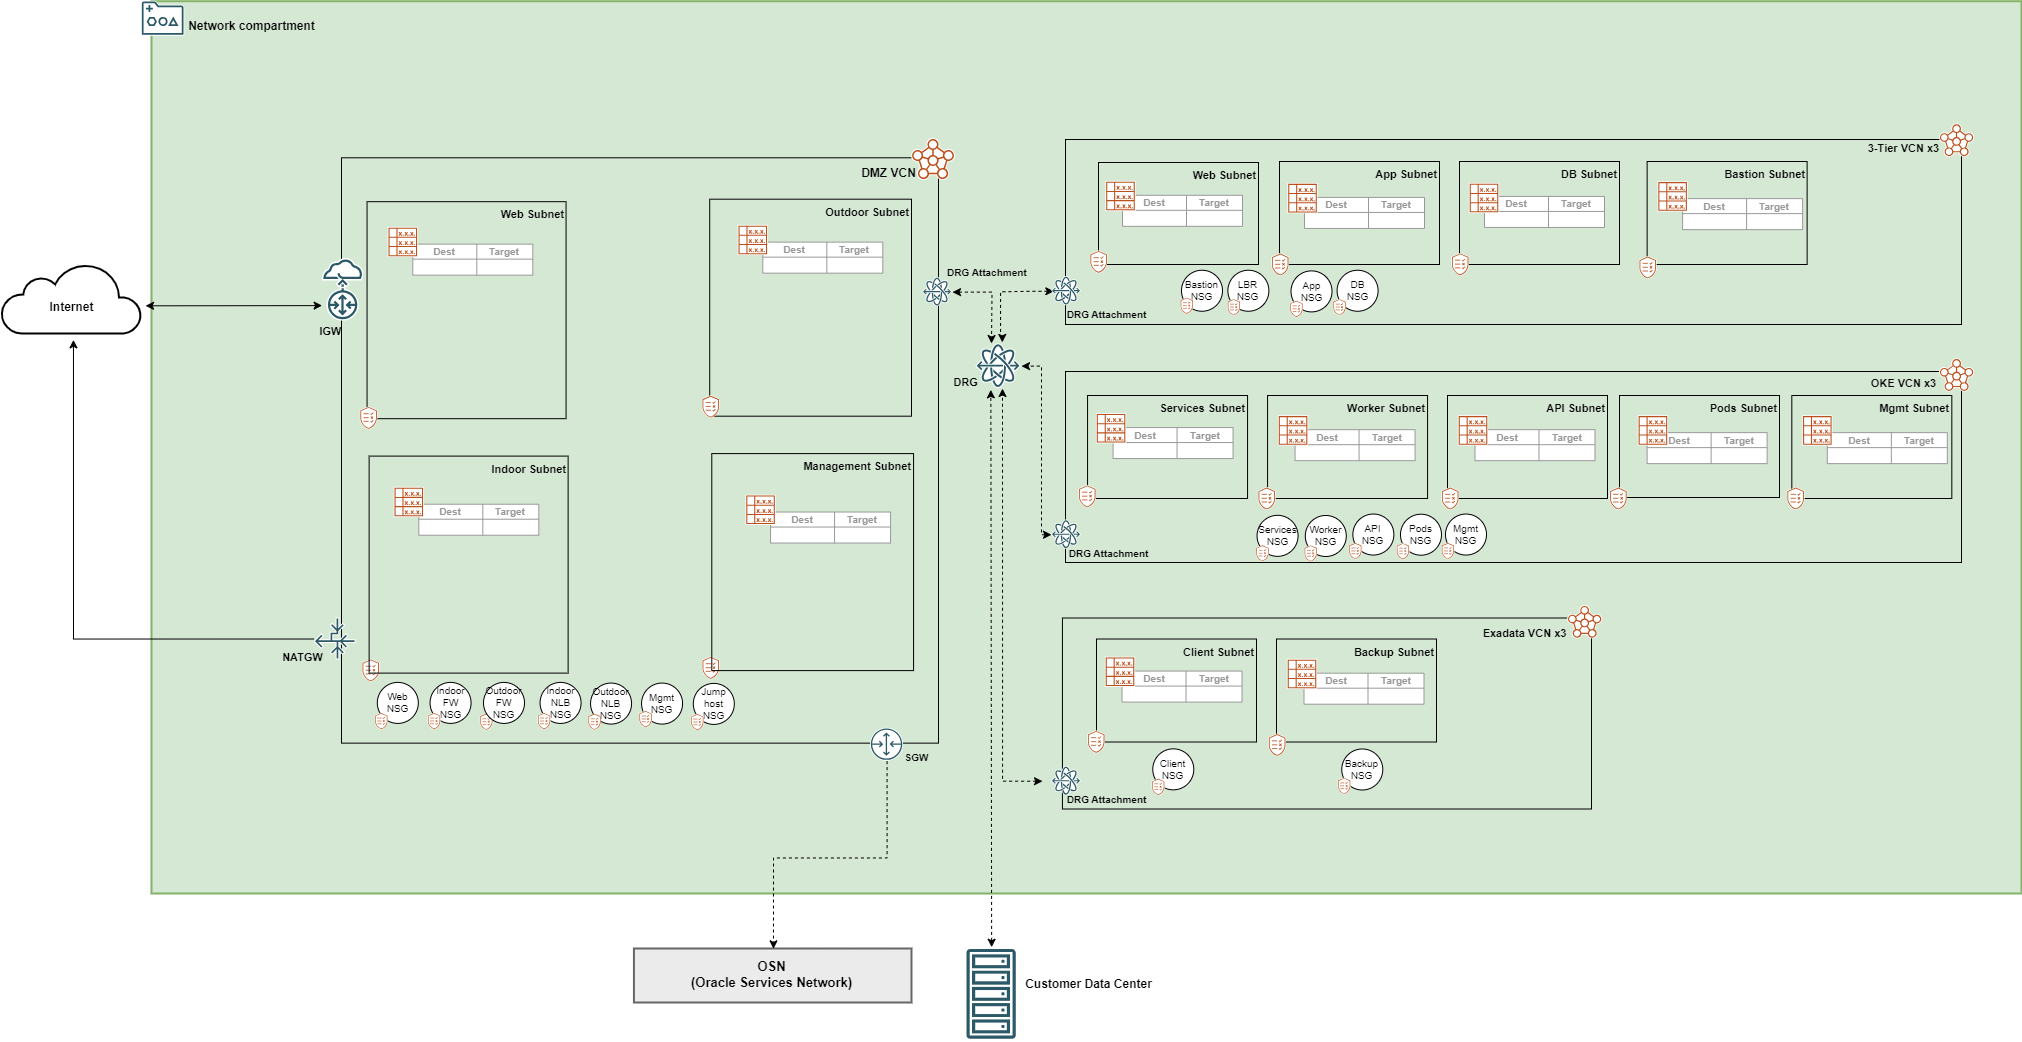2022x1042 pixels.
Task: Click the Pods Subnet label
Action: click(x=1743, y=408)
